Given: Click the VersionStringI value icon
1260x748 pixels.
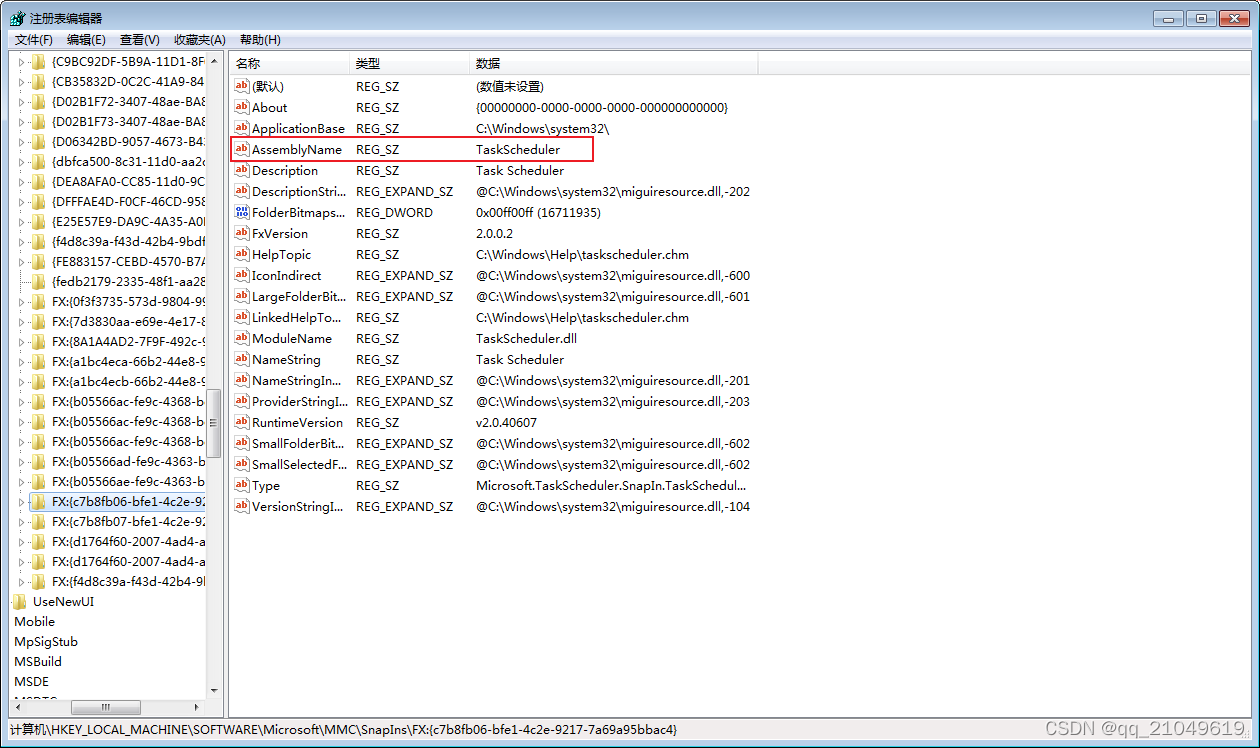Looking at the screenshot, I should (241, 506).
